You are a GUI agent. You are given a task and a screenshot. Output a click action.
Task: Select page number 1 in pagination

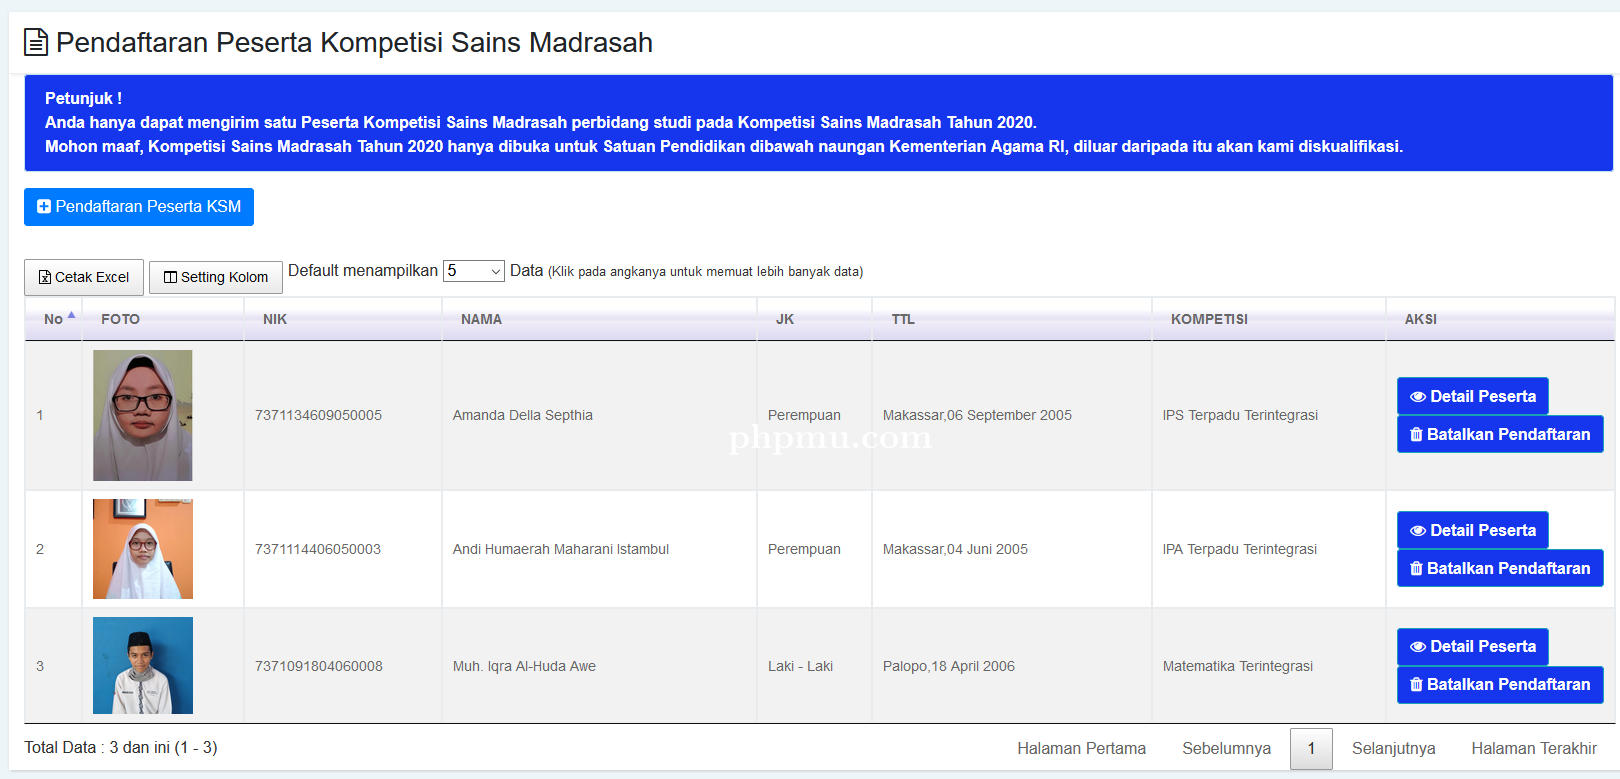[1311, 748]
